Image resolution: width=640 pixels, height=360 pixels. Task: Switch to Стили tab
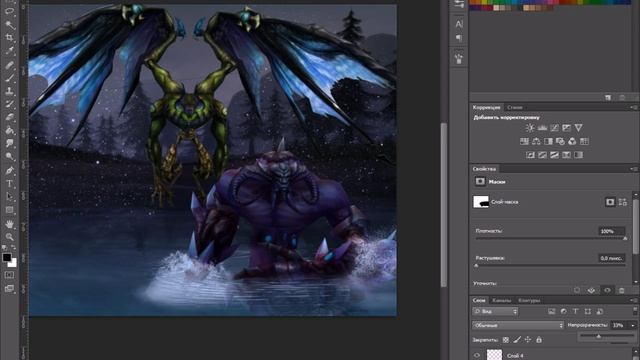515,107
